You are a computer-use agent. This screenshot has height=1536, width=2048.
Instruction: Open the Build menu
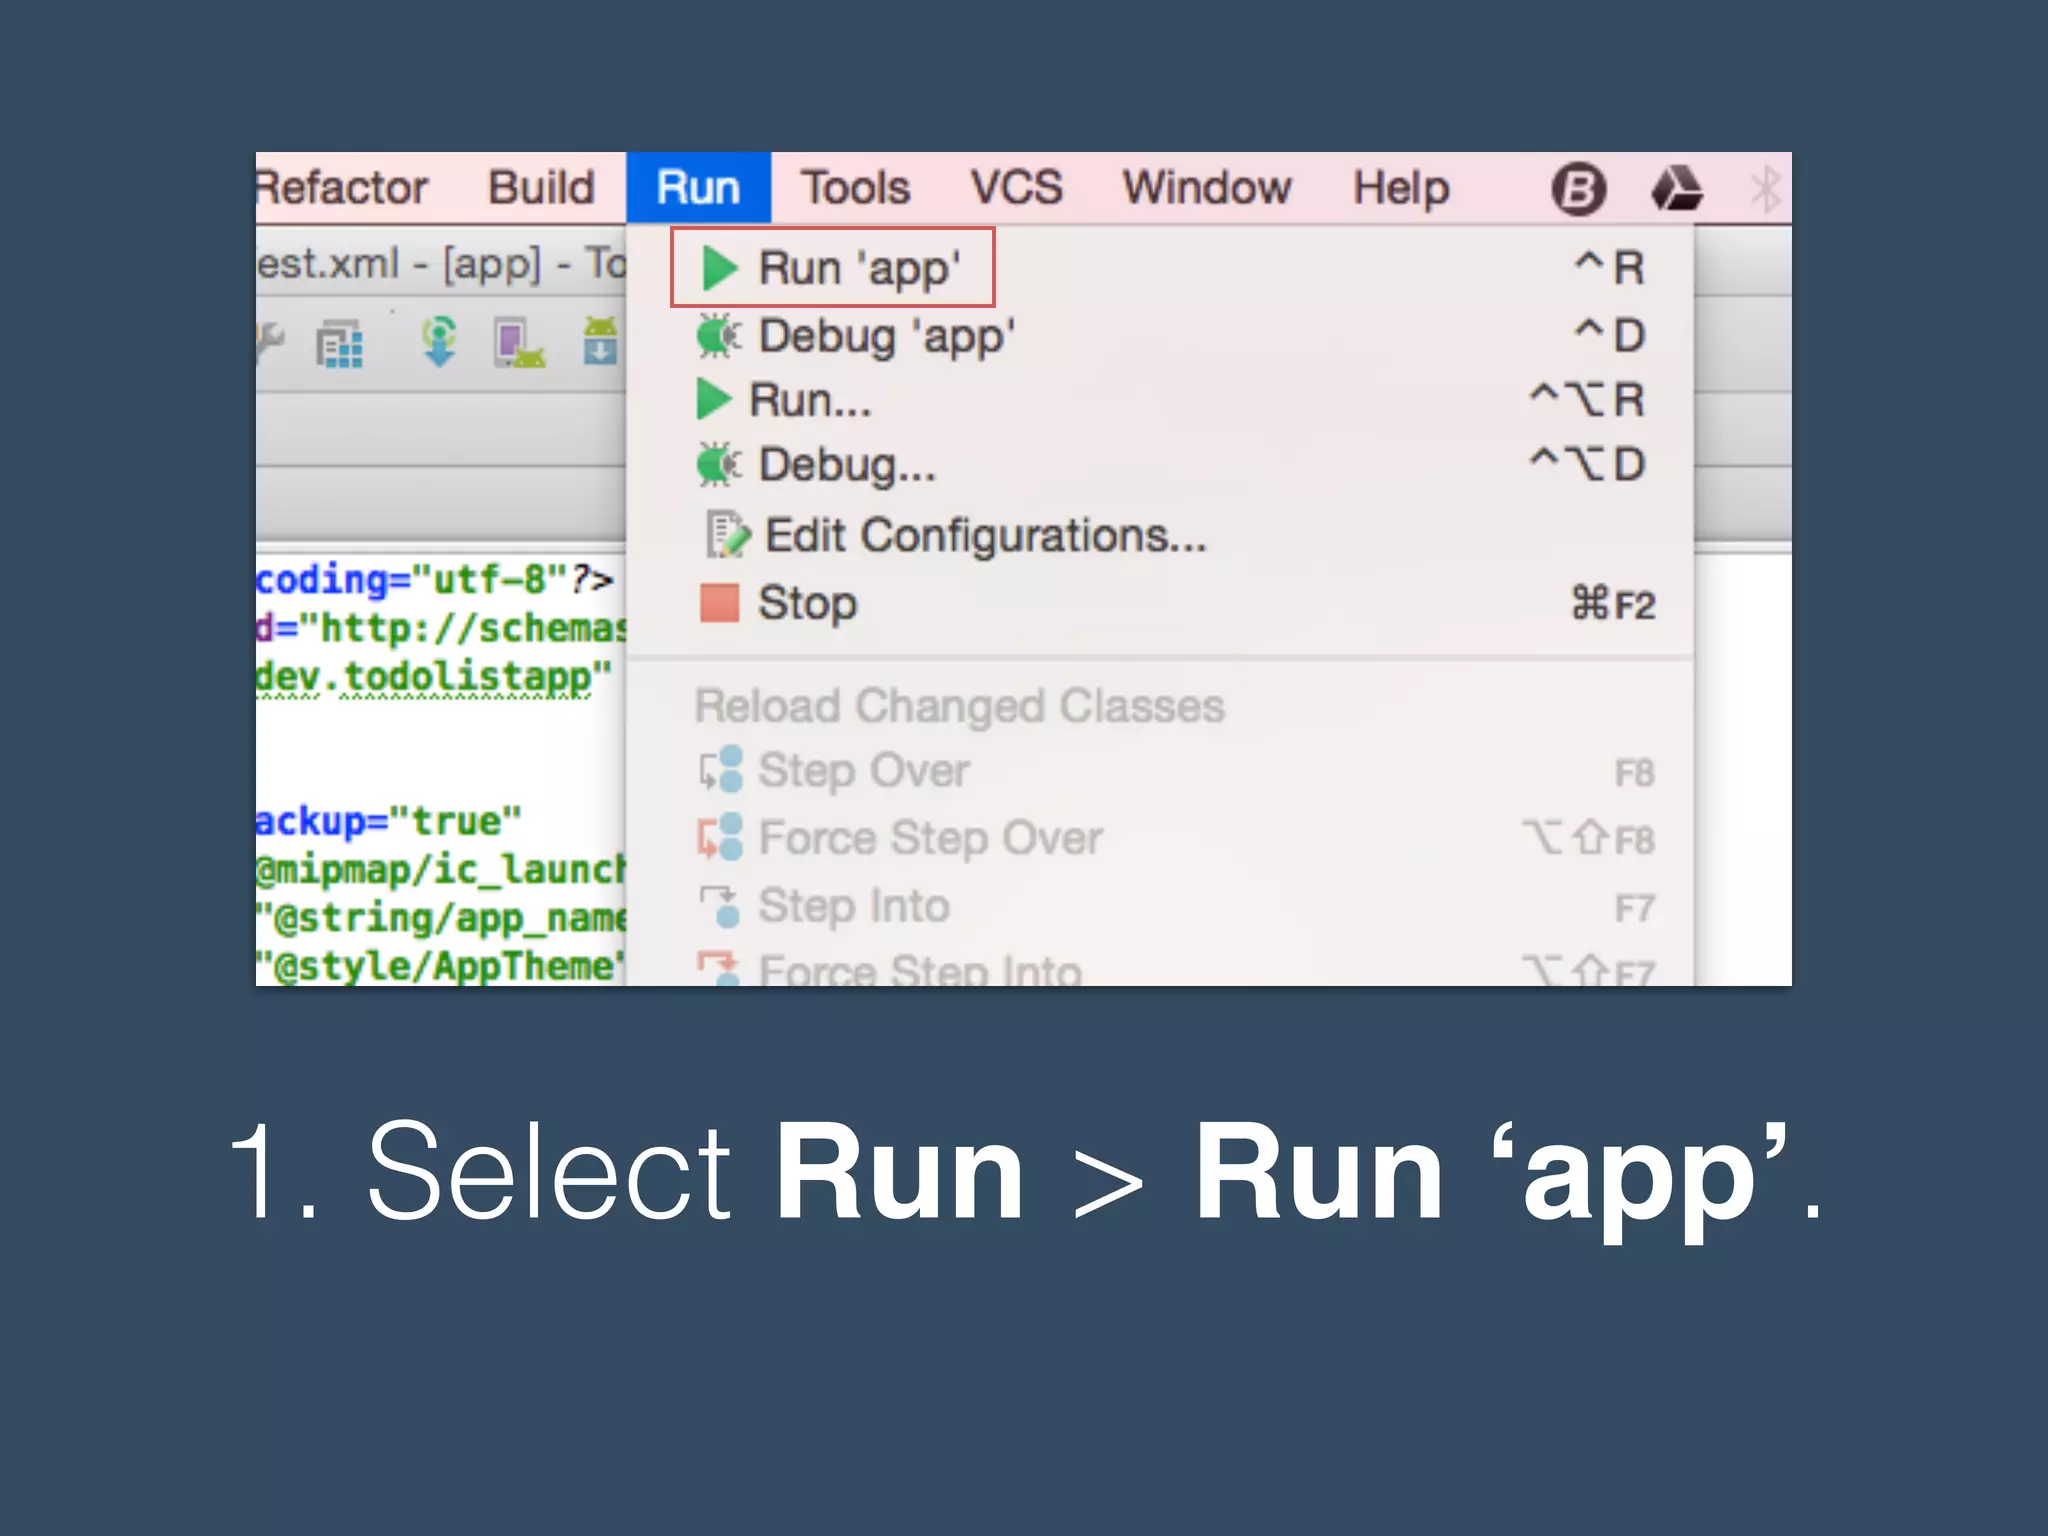pos(541,188)
